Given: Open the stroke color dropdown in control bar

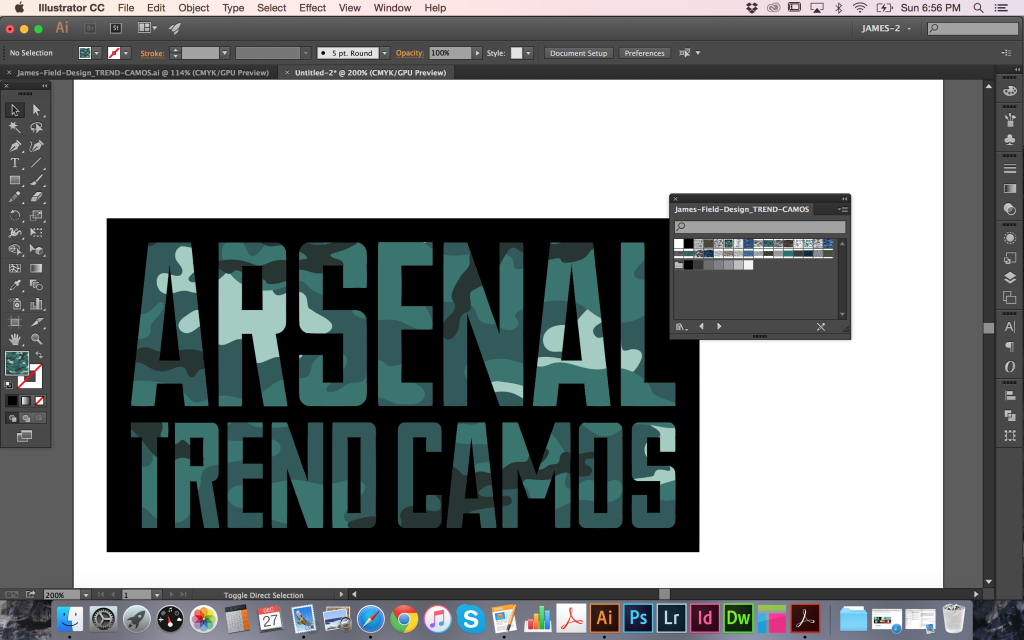Looking at the screenshot, I should pyautogui.click(x=126, y=53).
